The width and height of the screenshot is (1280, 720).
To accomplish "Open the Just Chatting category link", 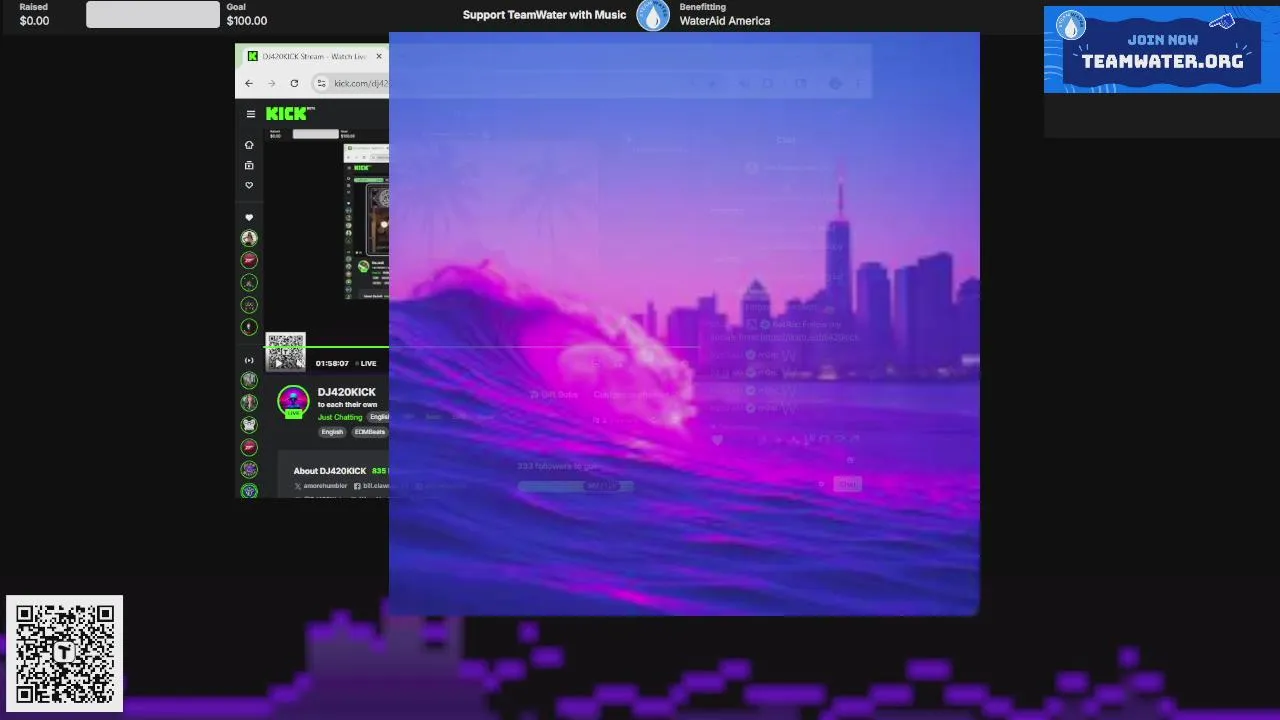I will pyautogui.click(x=340, y=417).
